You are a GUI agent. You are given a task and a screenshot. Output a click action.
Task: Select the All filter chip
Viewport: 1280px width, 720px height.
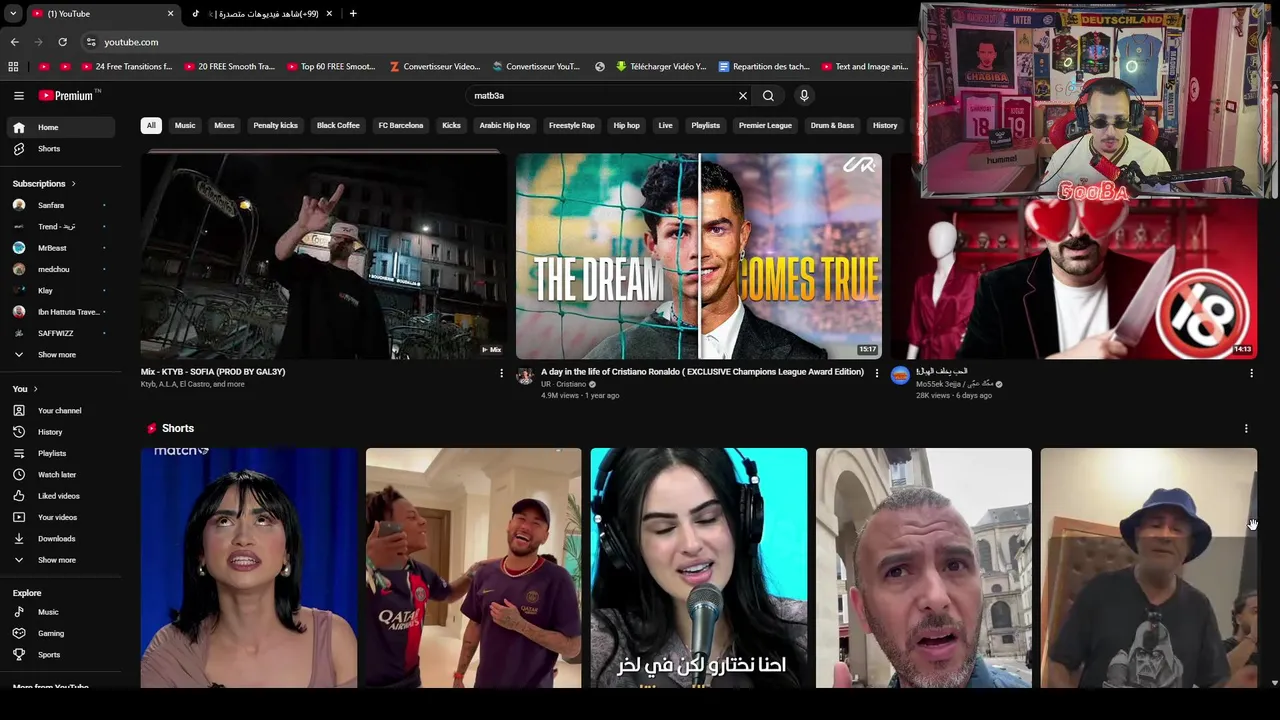[151, 125]
